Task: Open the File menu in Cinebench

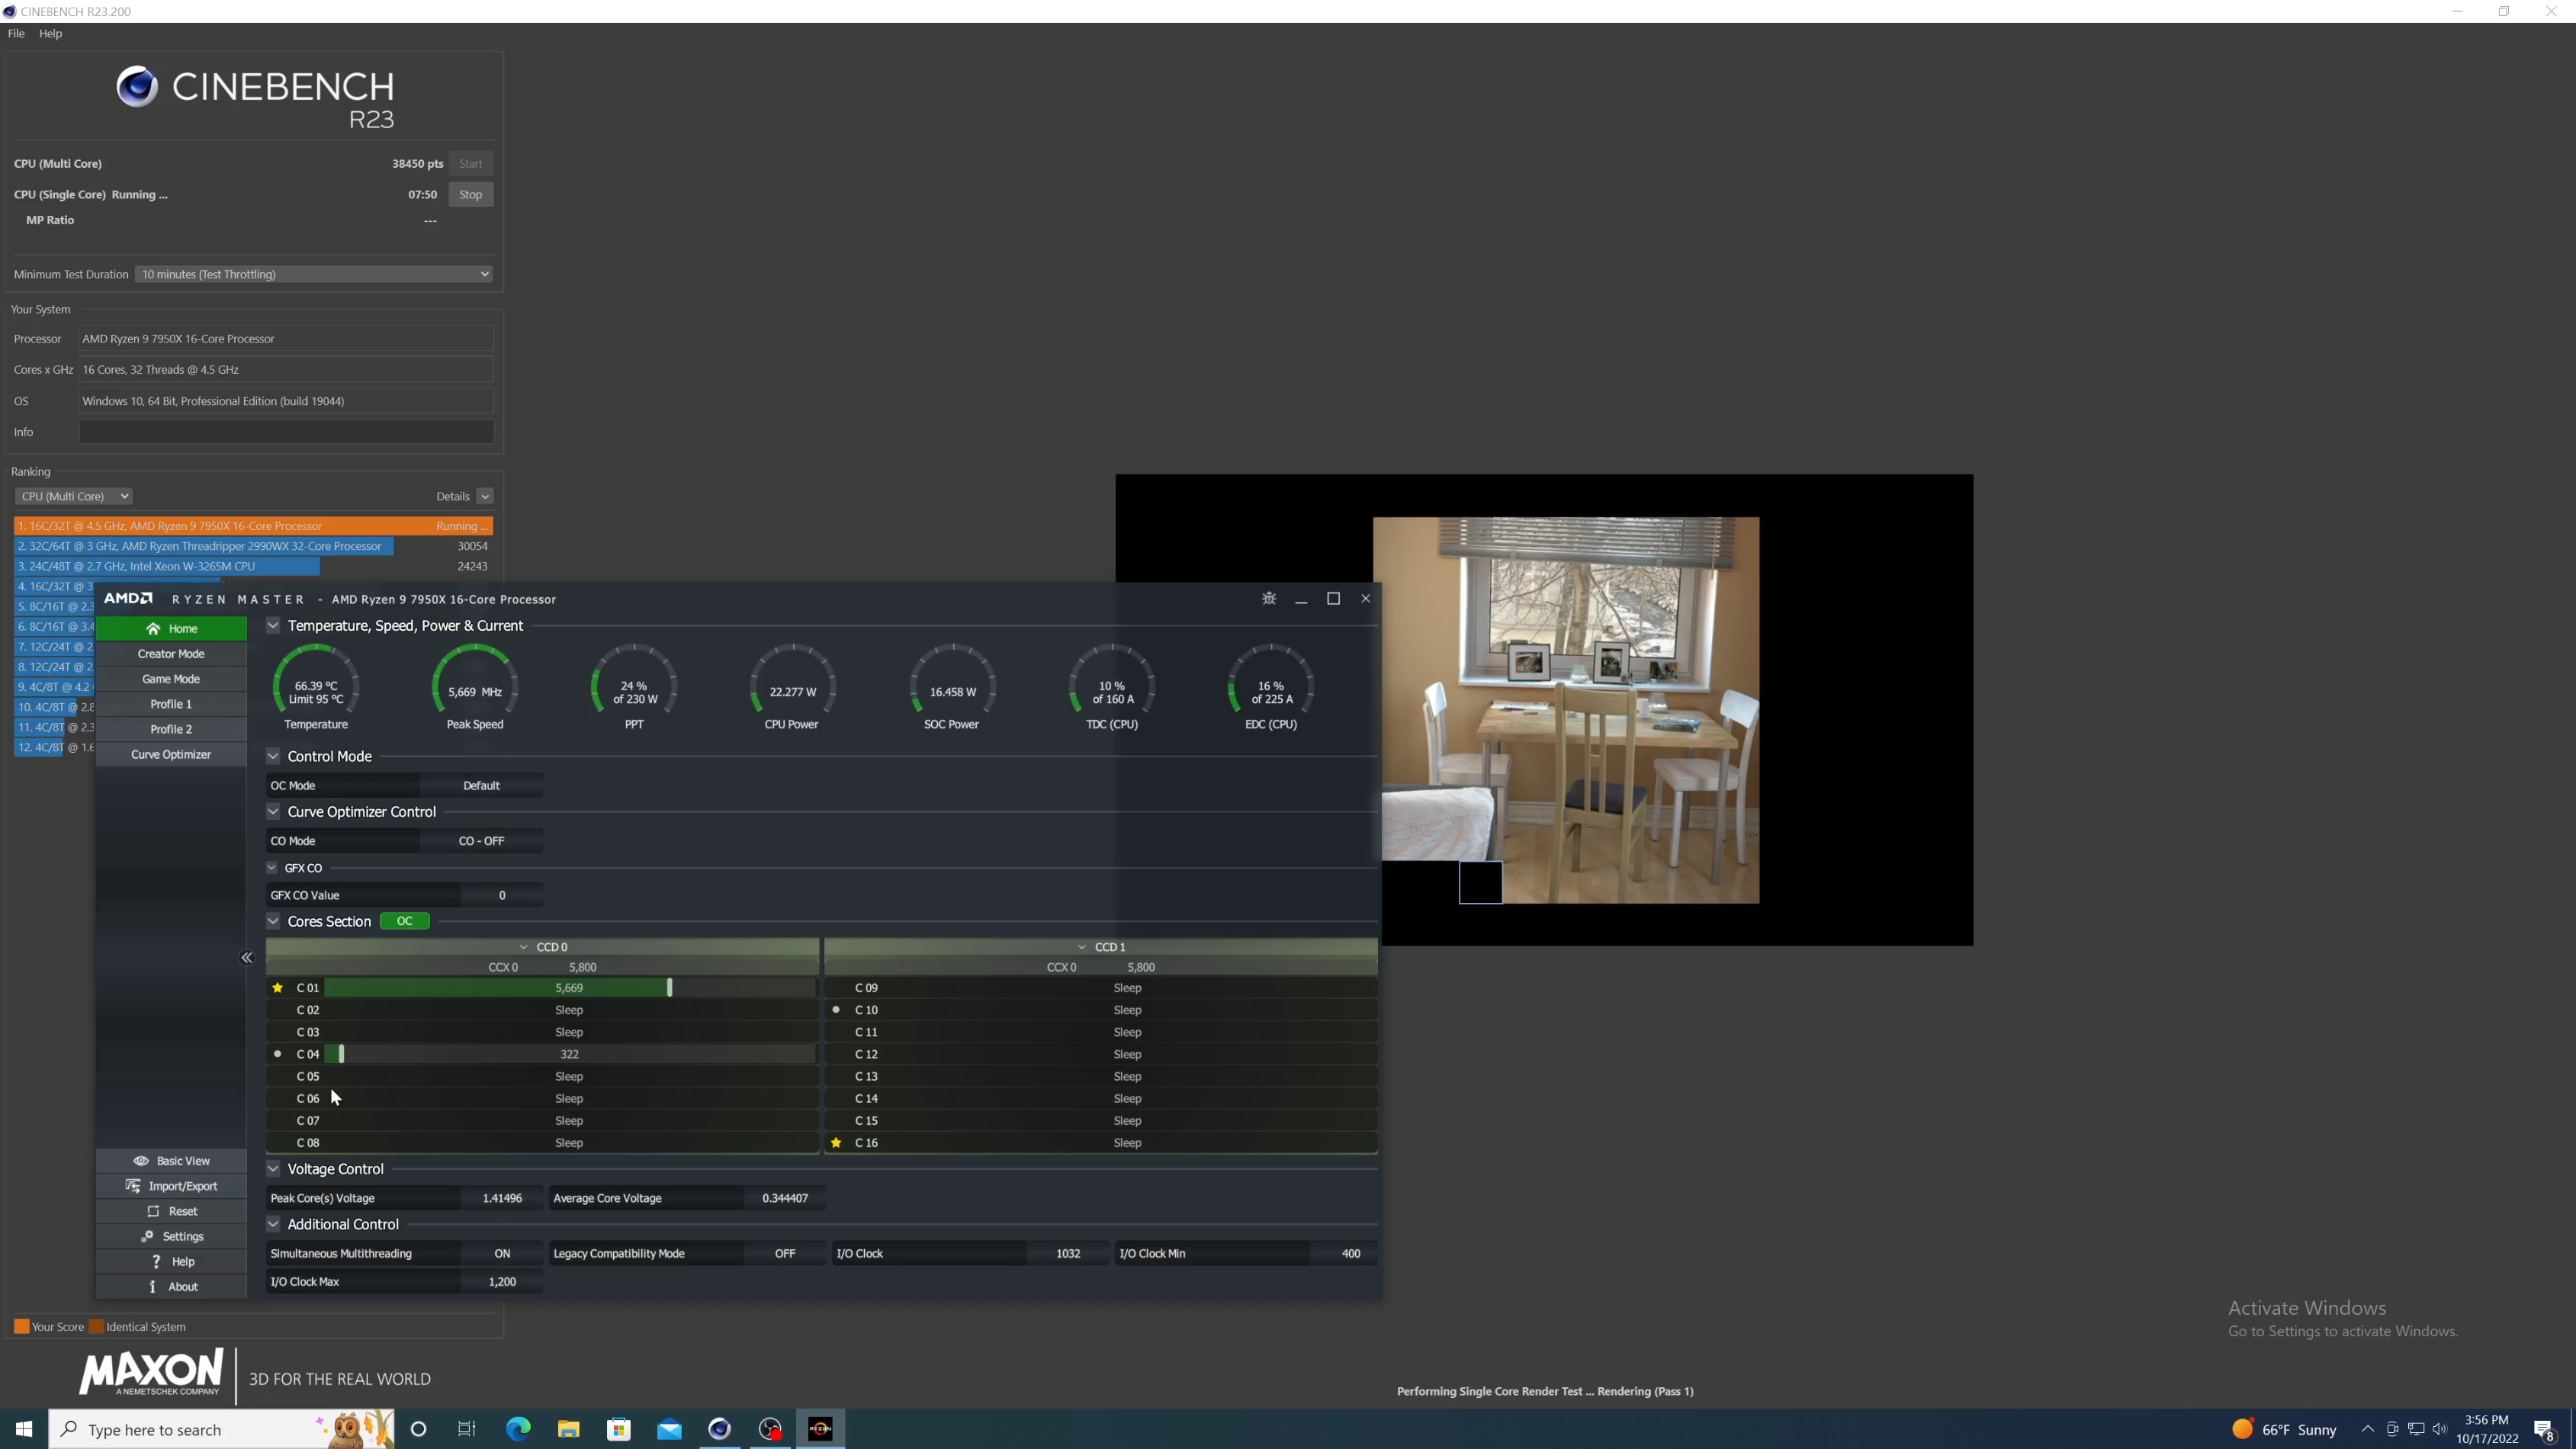Action: pyautogui.click(x=16, y=33)
